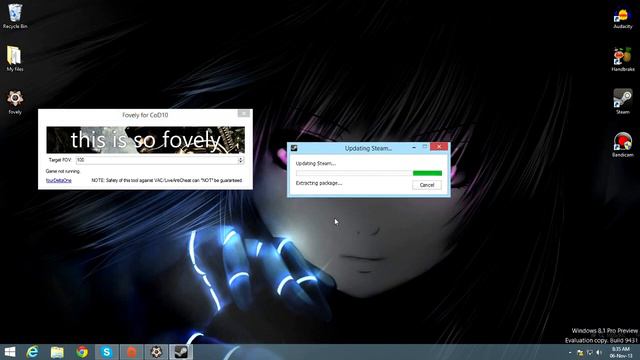Close the Updating Steam window
Image resolution: width=640 pixels, height=360 pixels.
coord(439,147)
